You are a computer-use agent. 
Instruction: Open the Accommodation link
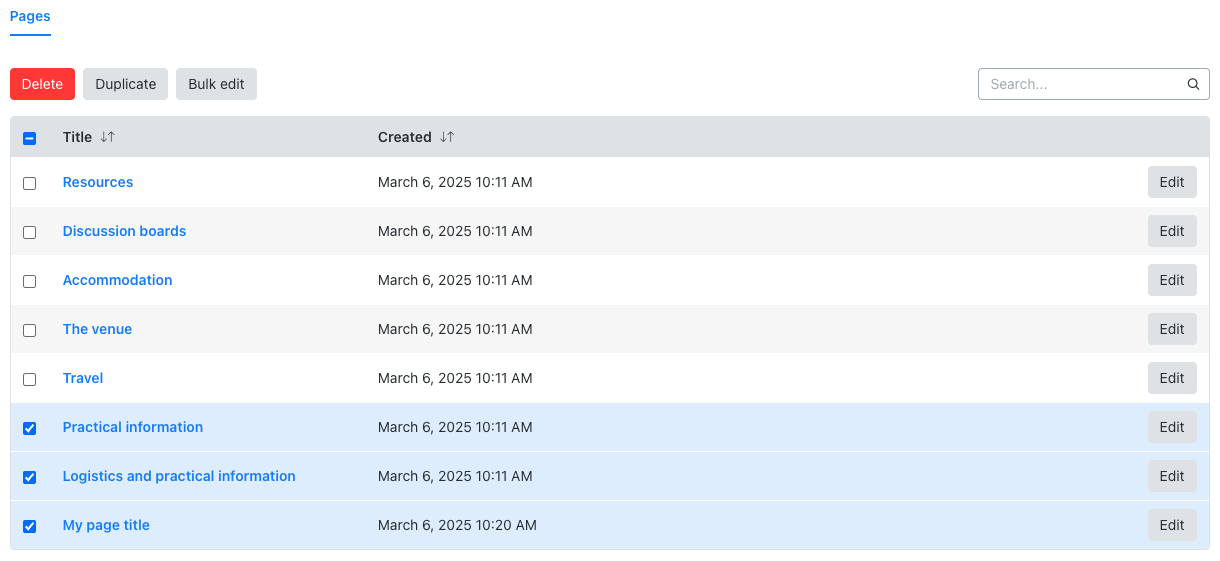click(x=117, y=280)
